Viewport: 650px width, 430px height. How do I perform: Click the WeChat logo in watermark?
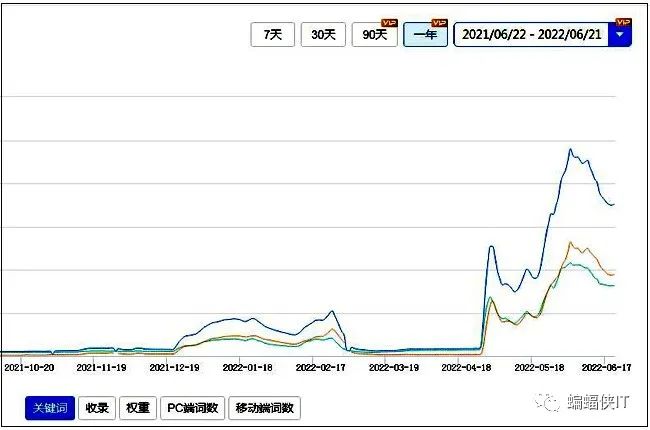[548, 401]
